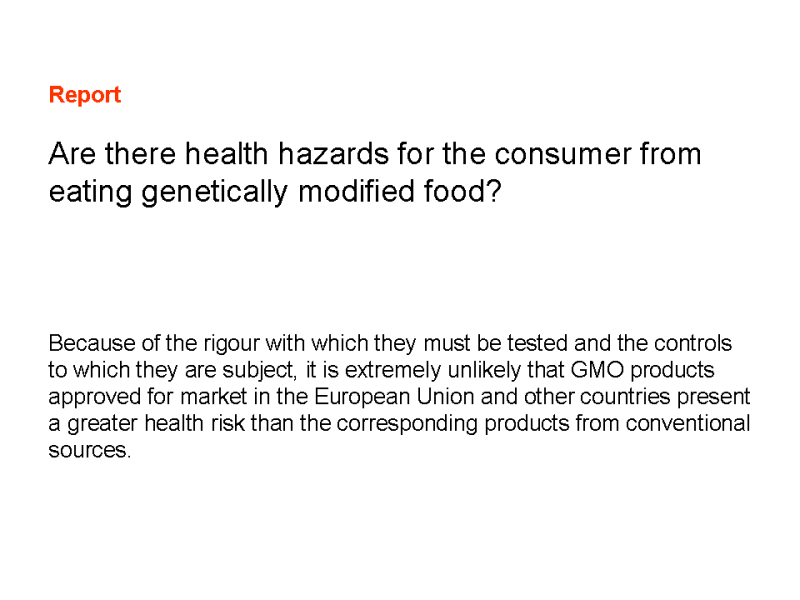Click the title line "eating genetically modified food?"
This screenshot has width=800, height=600.
tap(274, 192)
